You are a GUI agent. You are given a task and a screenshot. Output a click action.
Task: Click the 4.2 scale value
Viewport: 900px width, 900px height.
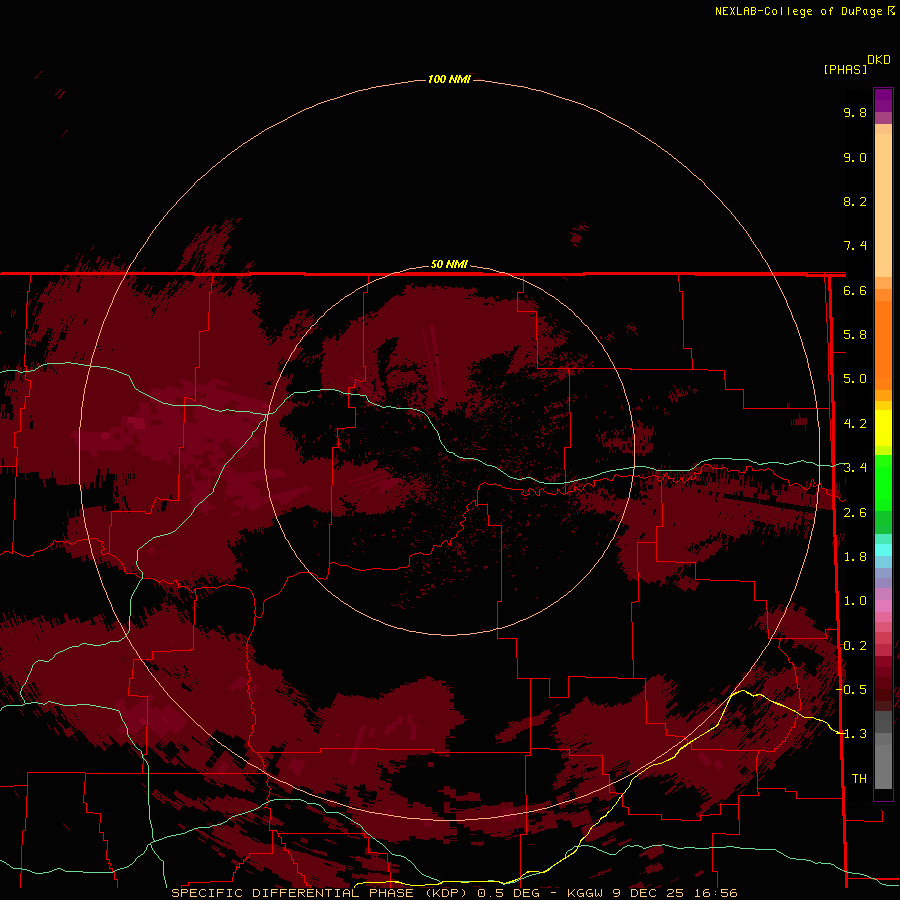(855, 424)
